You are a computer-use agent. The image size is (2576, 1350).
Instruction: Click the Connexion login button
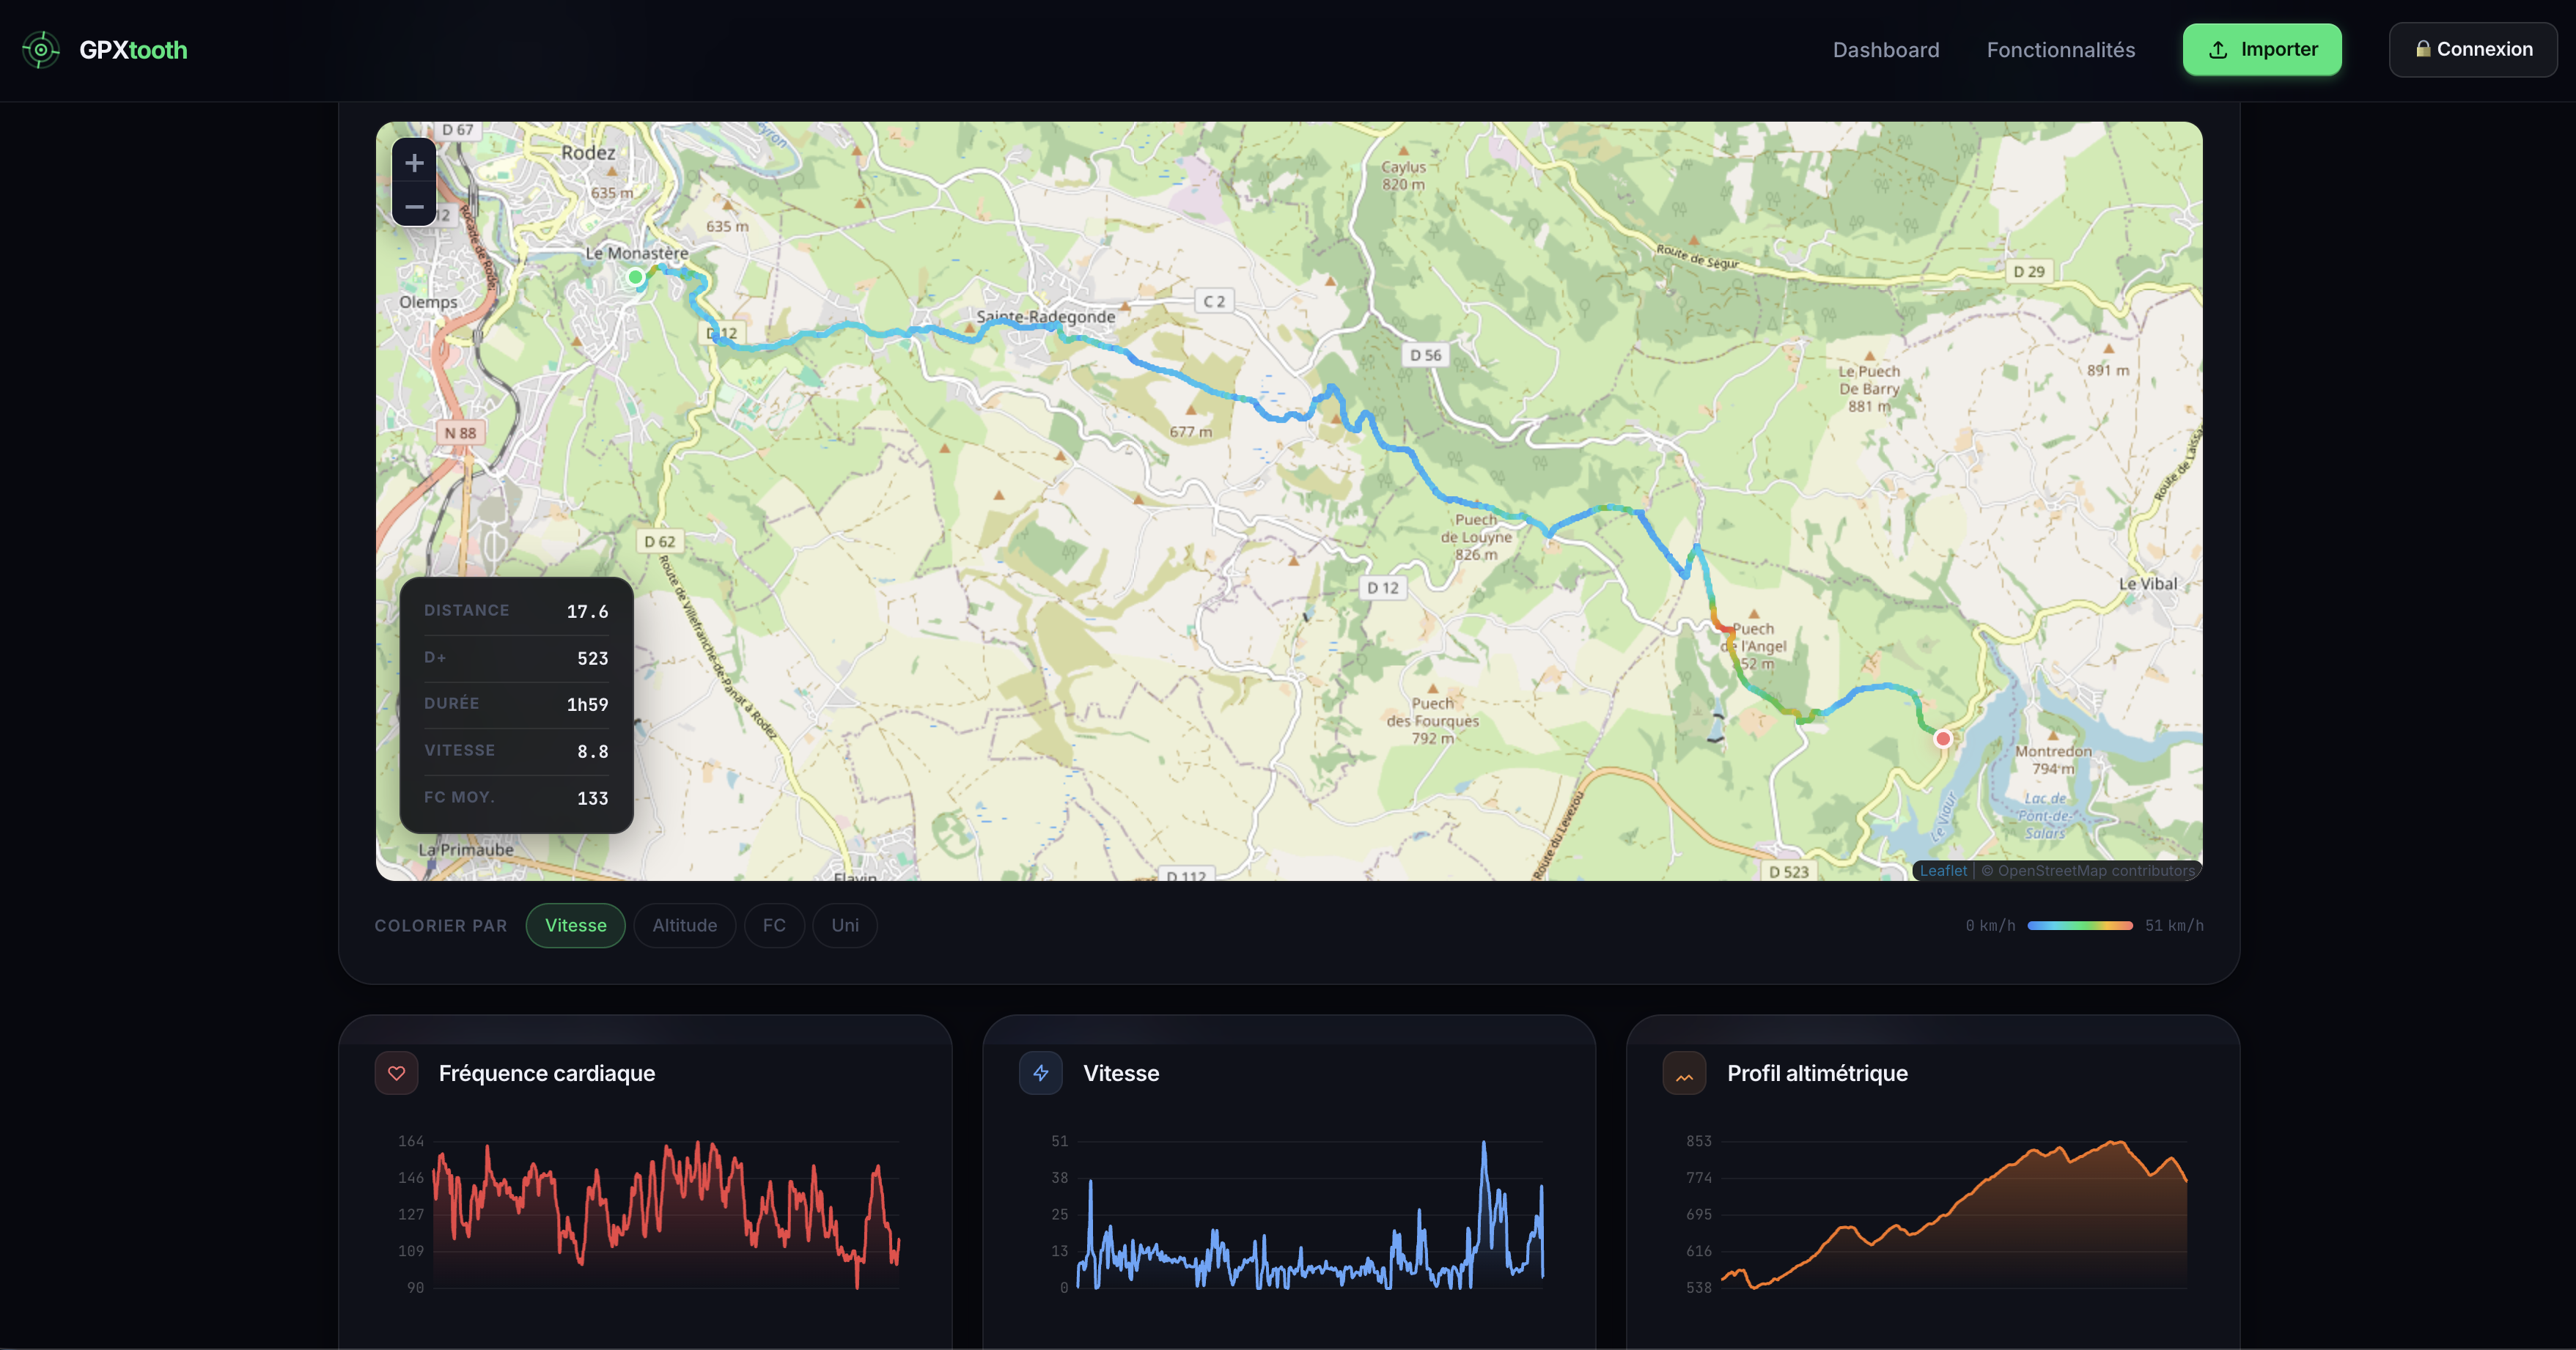[x=2472, y=50]
